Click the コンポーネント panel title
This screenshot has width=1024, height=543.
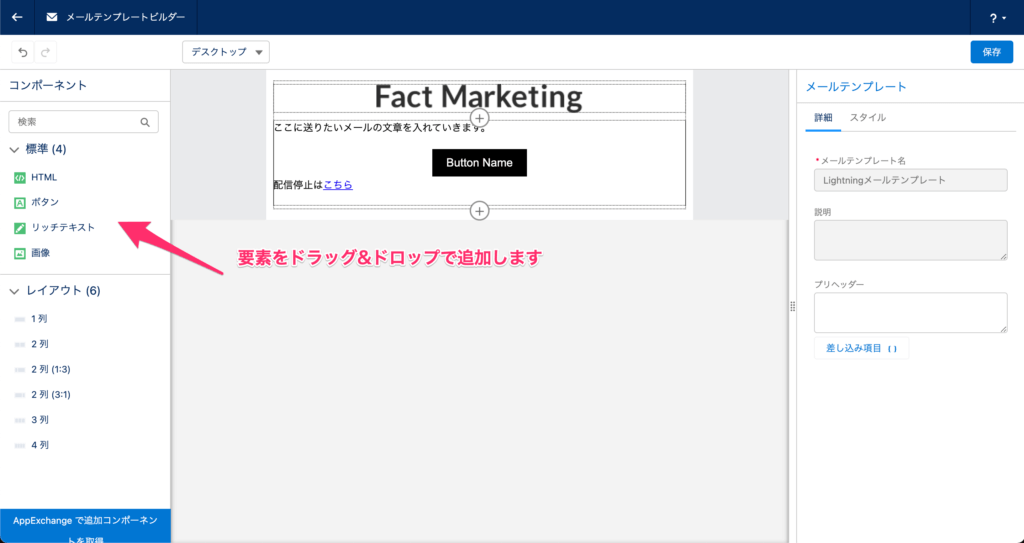(48, 85)
